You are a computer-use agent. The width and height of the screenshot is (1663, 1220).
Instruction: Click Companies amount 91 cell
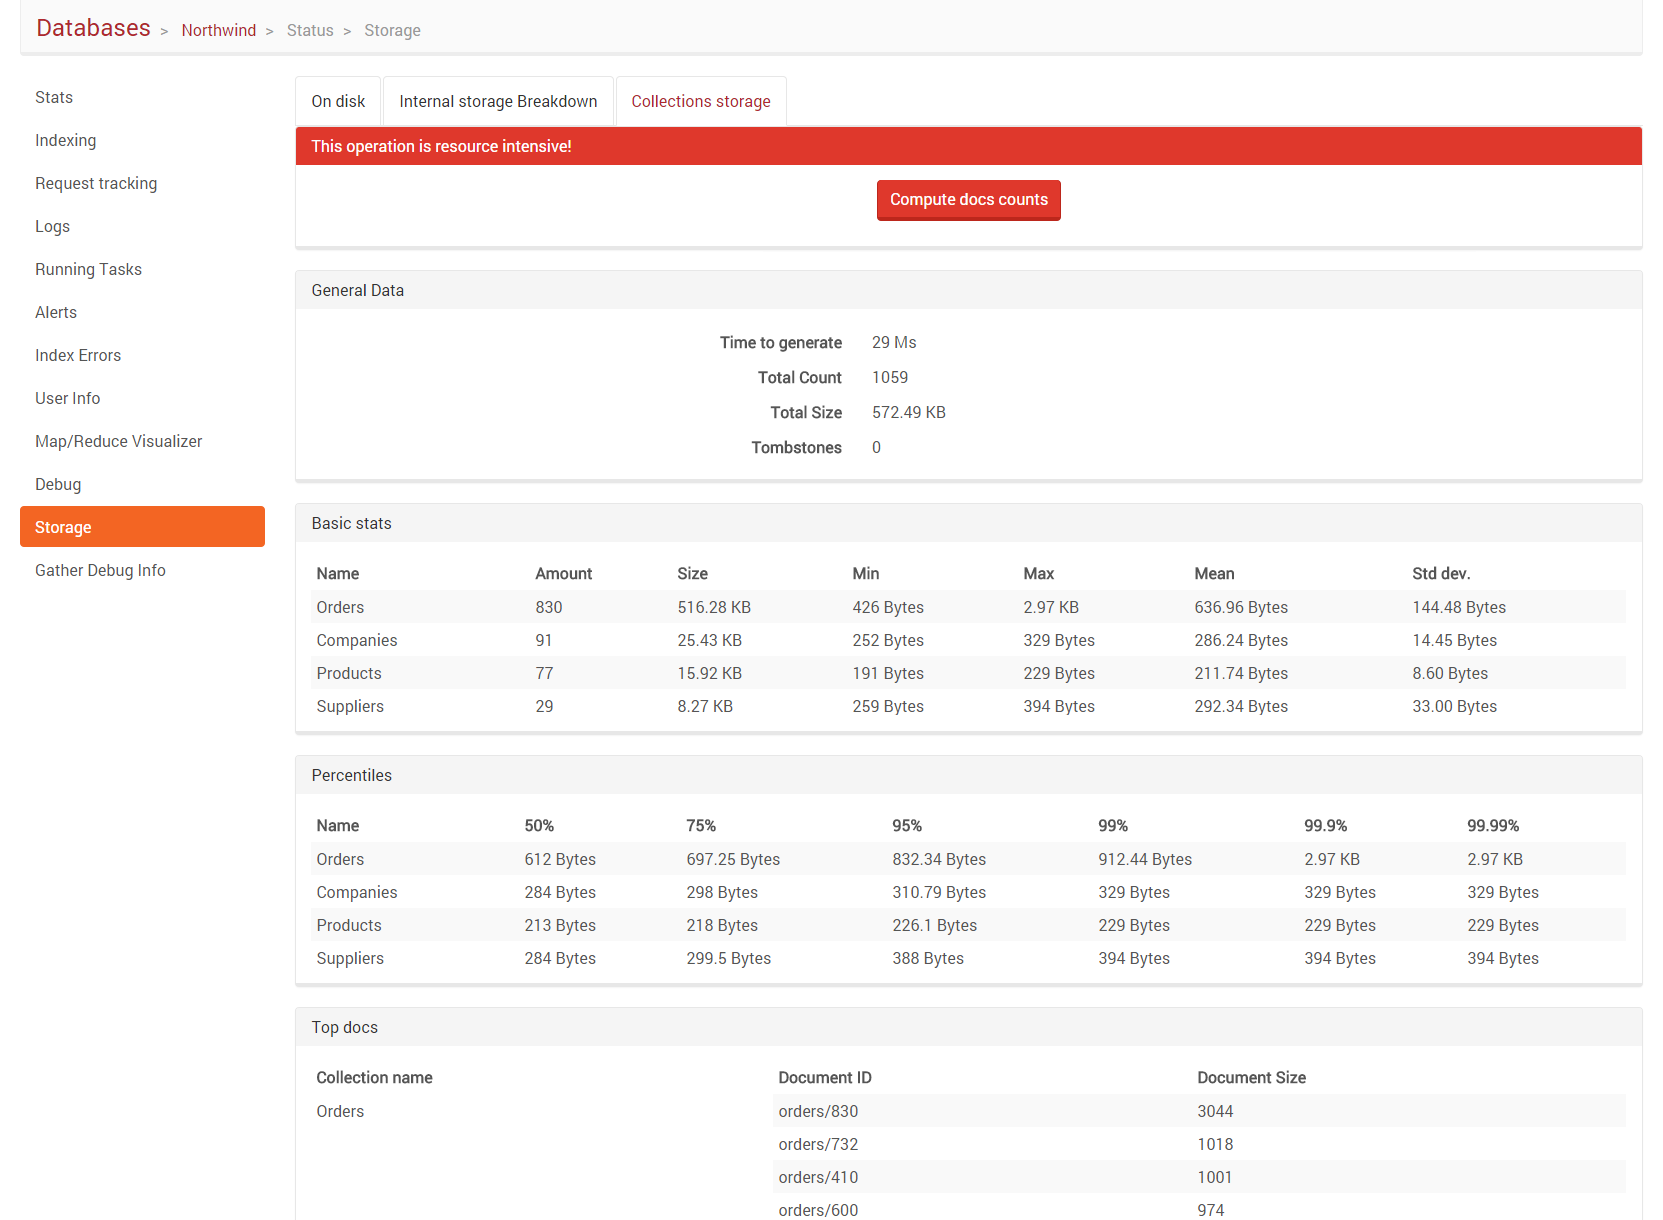[543, 640]
